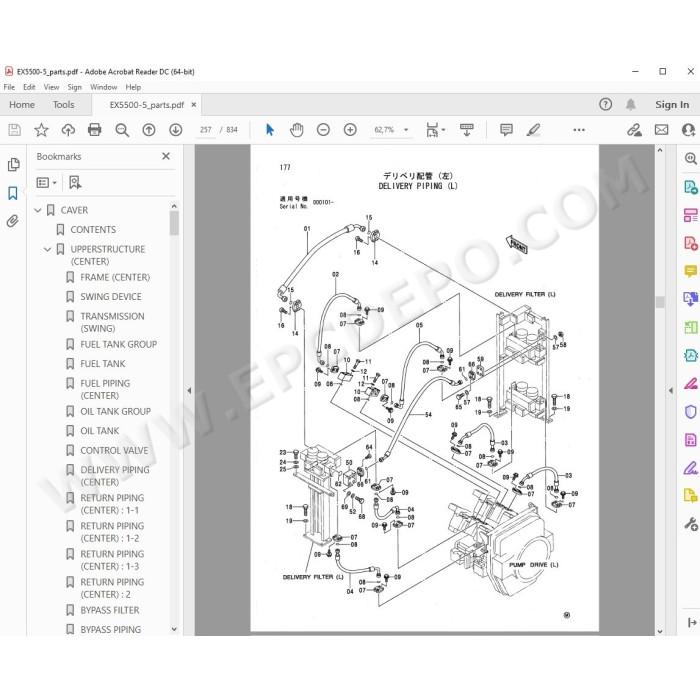This screenshot has width=700, height=700.
Task: Open the CONTROL VALVE bookmark
Action: (114, 450)
